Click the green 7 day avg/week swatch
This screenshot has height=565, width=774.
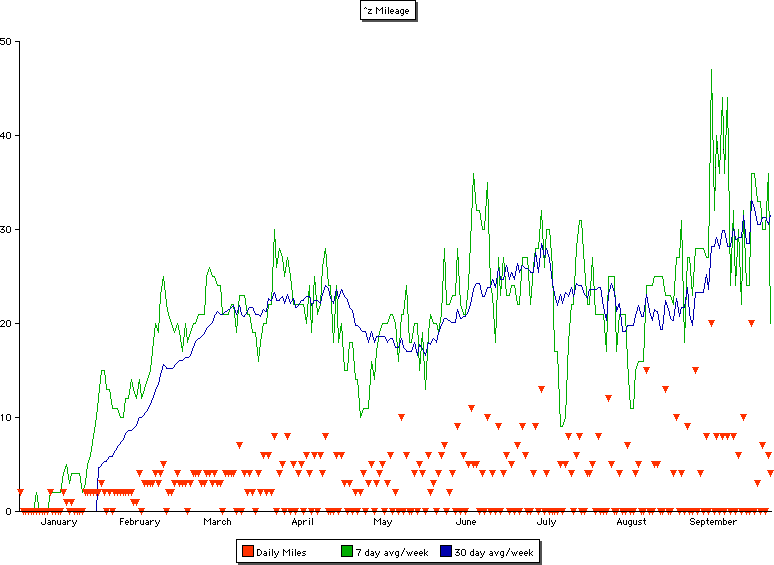[347, 551]
